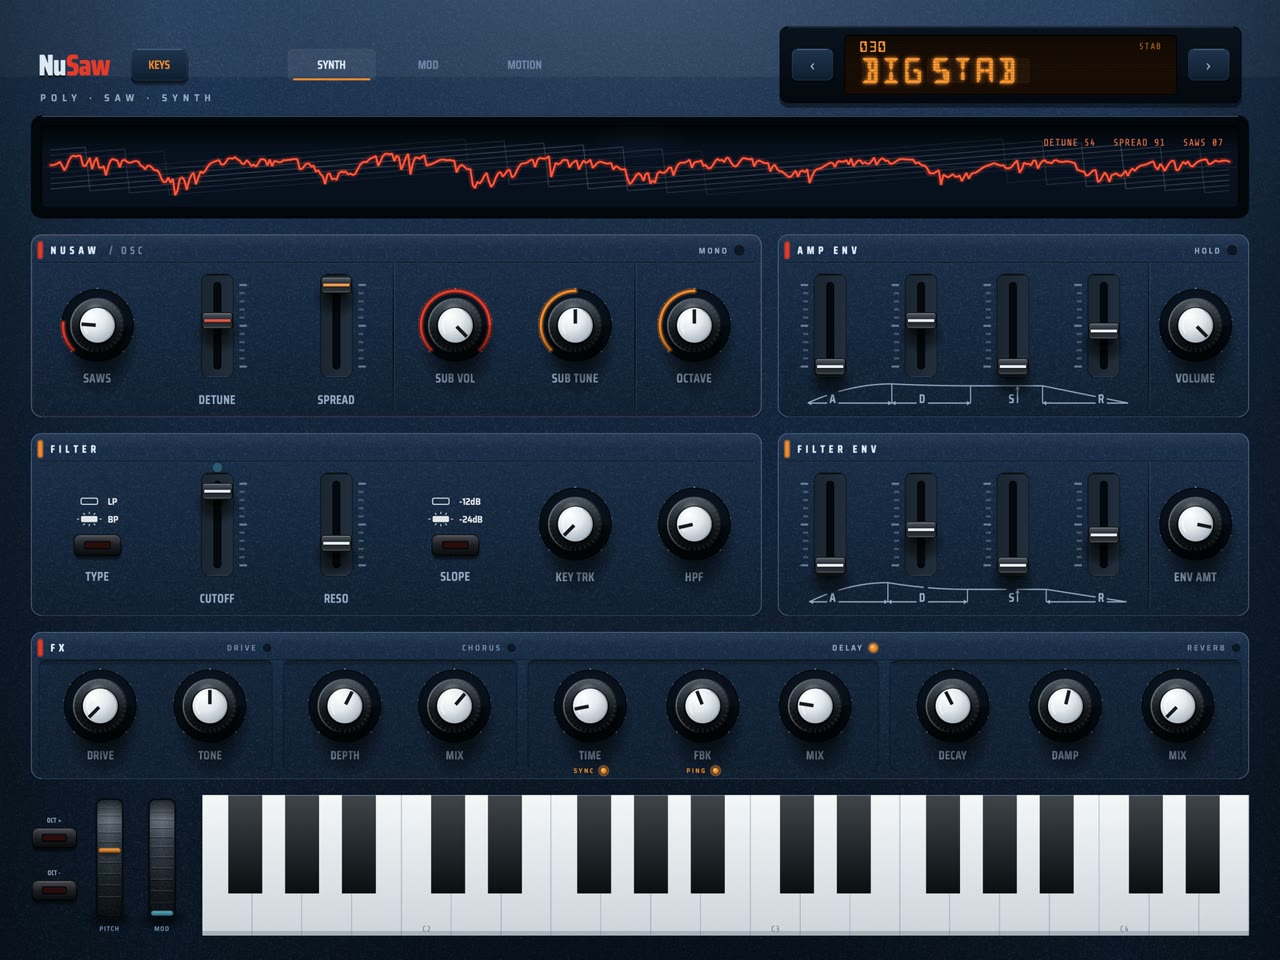1280x960 pixels.
Task: Click the AMP ENV decay slider
Action: pos(921,326)
